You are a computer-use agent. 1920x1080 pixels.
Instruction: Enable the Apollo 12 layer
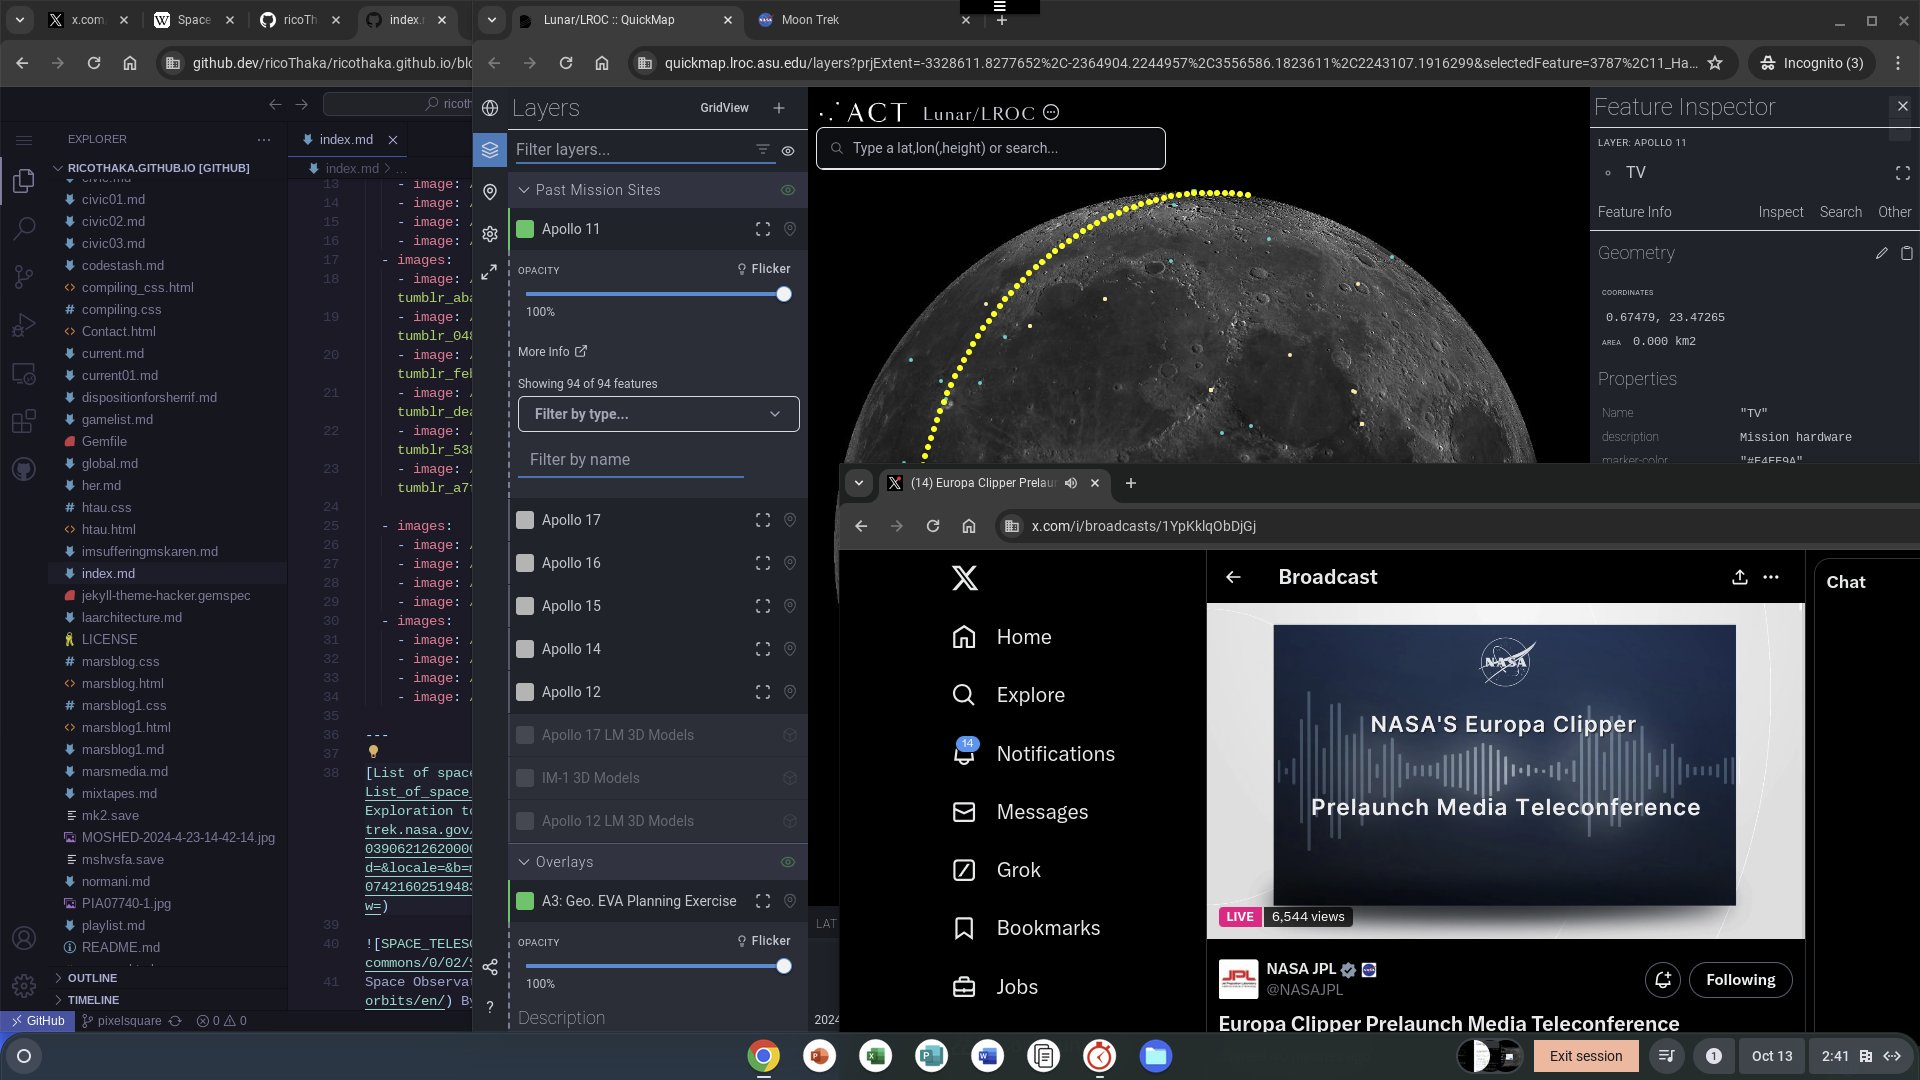point(525,692)
